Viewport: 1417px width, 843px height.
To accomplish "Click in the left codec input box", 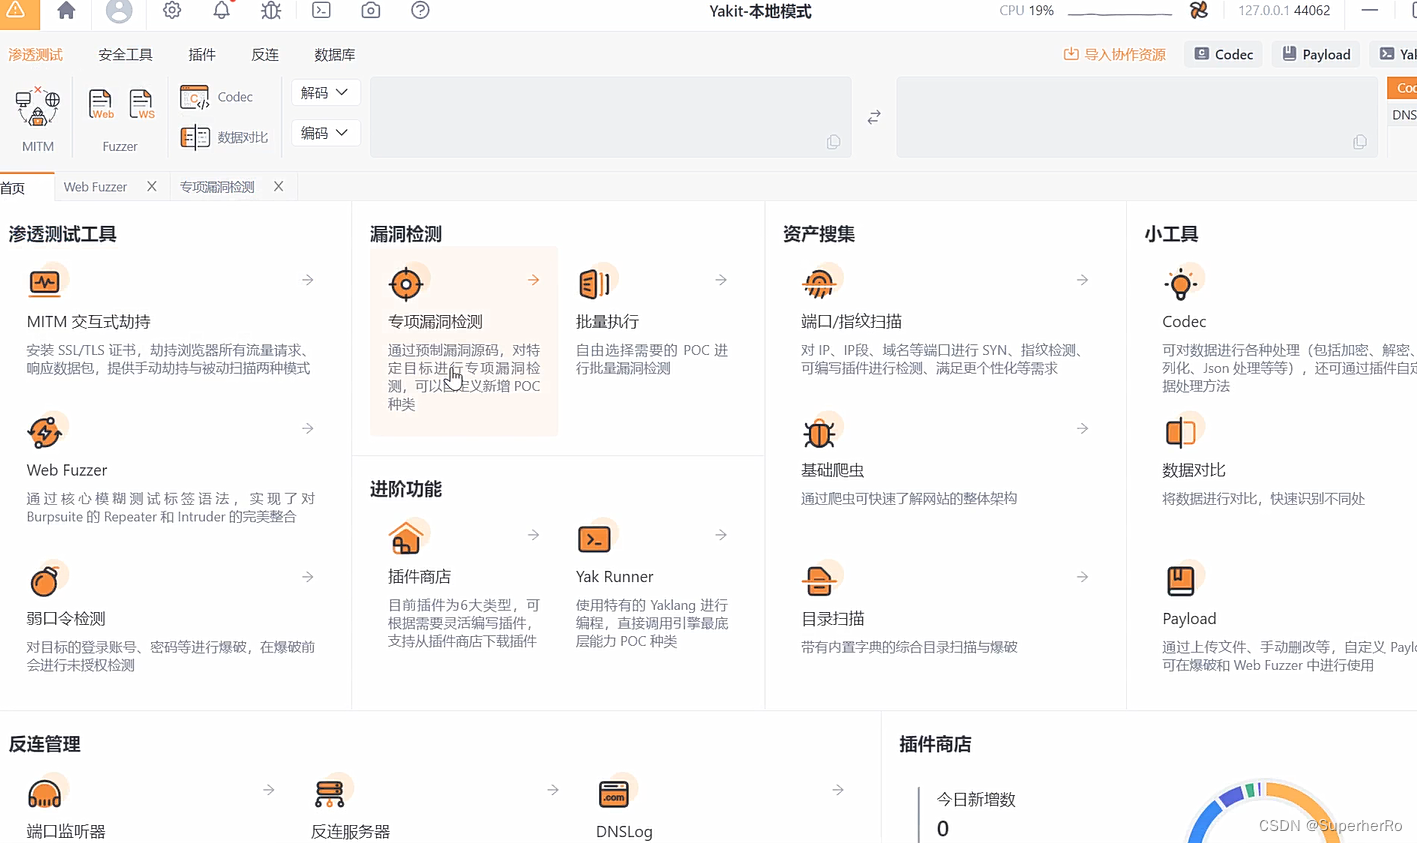I will pos(610,117).
